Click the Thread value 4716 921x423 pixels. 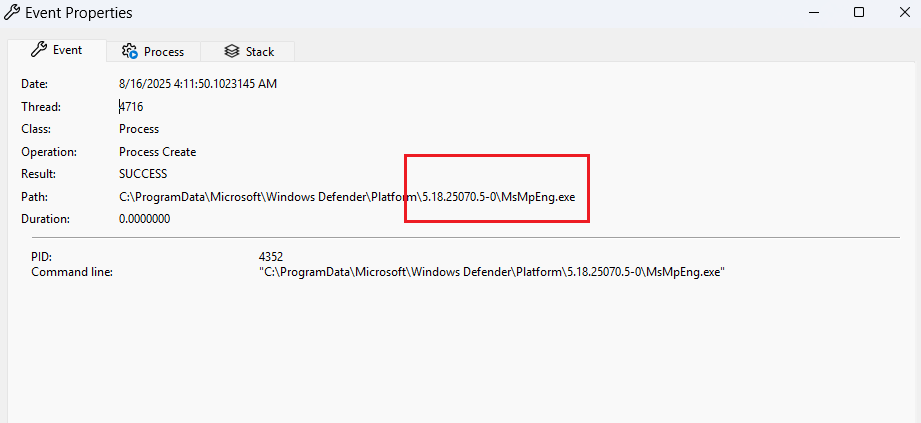coord(132,107)
